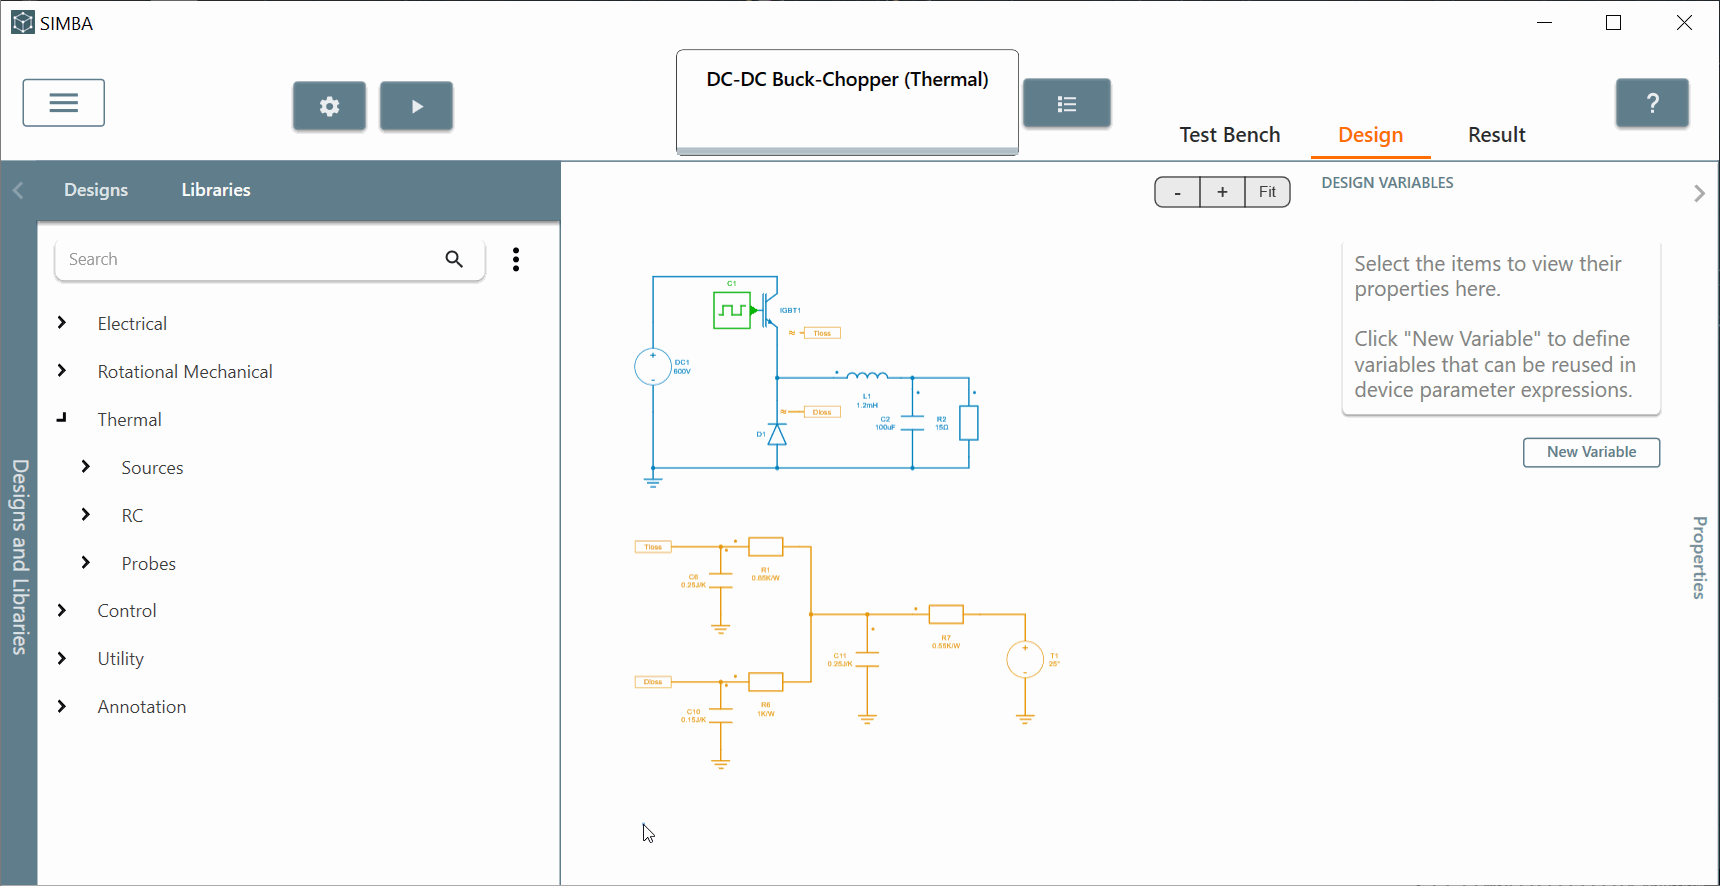Select the R1 0.65K/W thermal resistor
1720x886 pixels.
tap(766, 547)
